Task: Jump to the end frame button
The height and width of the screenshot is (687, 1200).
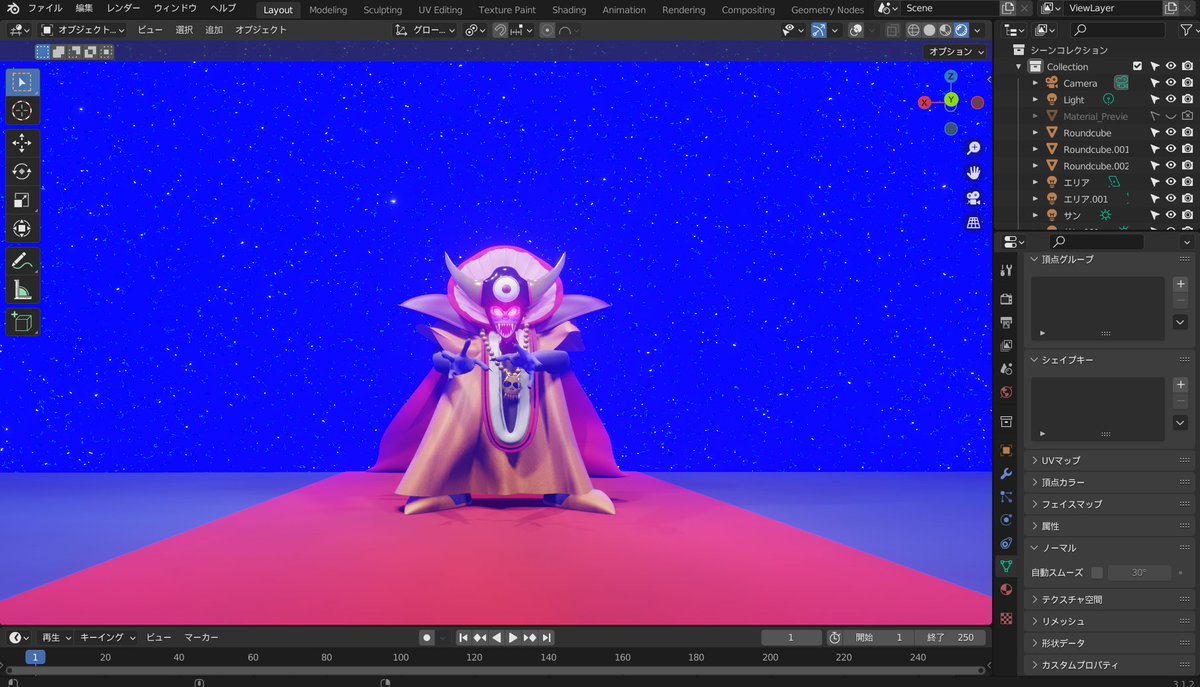Action: point(547,637)
